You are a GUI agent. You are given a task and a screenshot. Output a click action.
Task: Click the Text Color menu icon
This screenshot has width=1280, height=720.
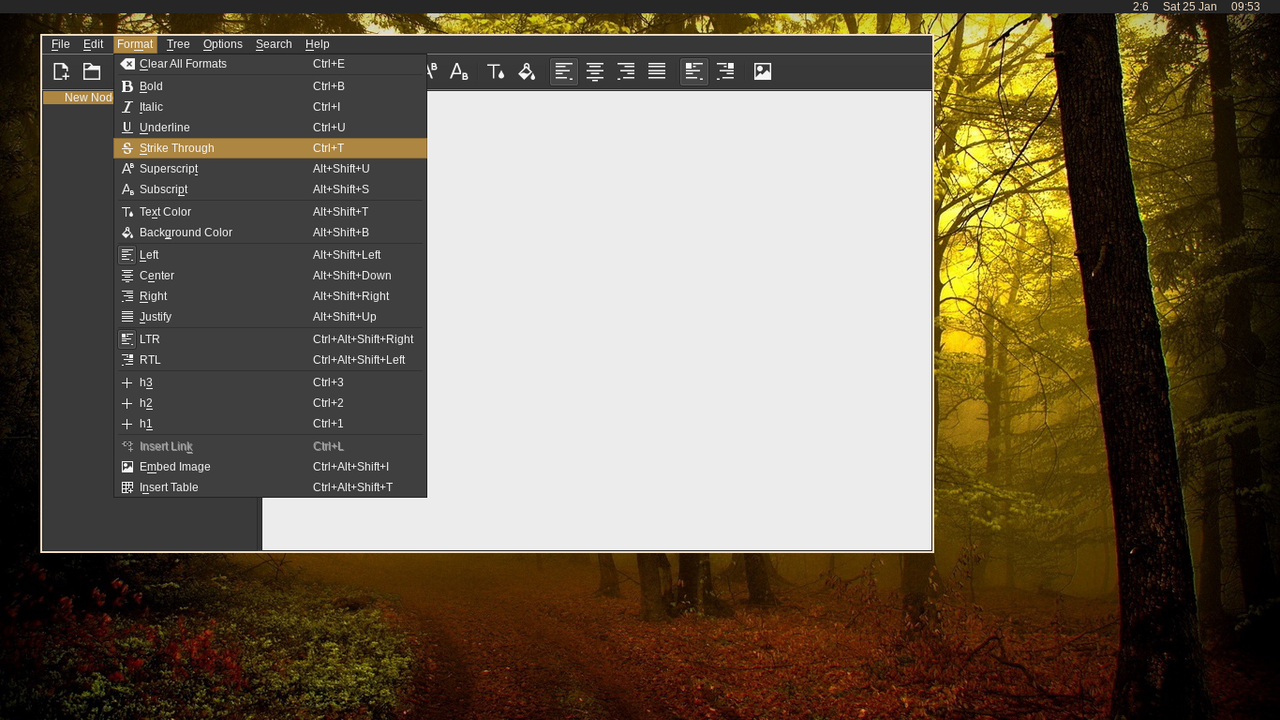127,212
